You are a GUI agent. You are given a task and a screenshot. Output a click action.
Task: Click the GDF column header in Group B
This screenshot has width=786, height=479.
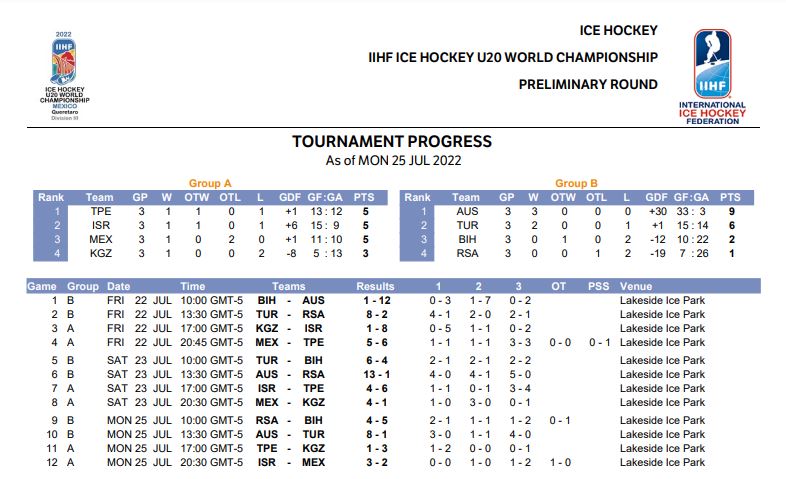[657, 197]
